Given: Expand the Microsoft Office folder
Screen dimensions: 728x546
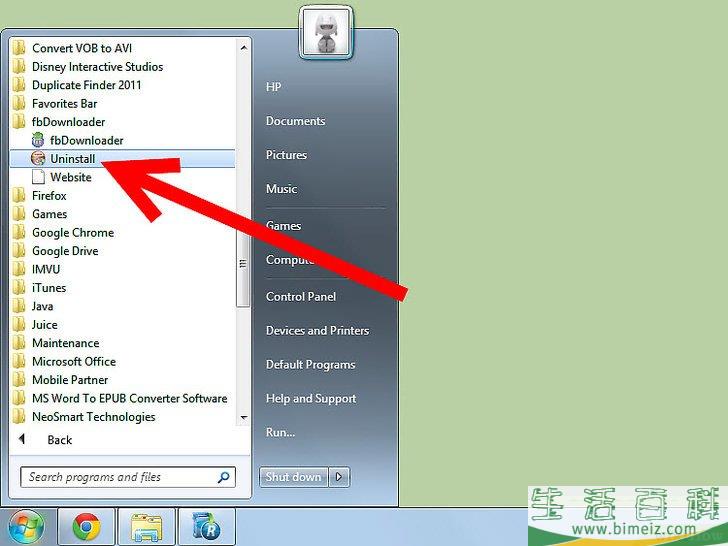Looking at the screenshot, I should (x=74, y=362).
